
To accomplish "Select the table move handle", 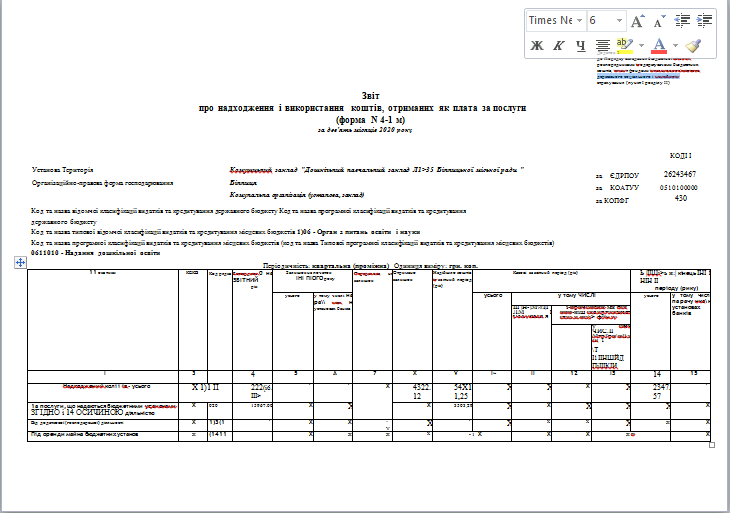I will [x=20, y=262].
